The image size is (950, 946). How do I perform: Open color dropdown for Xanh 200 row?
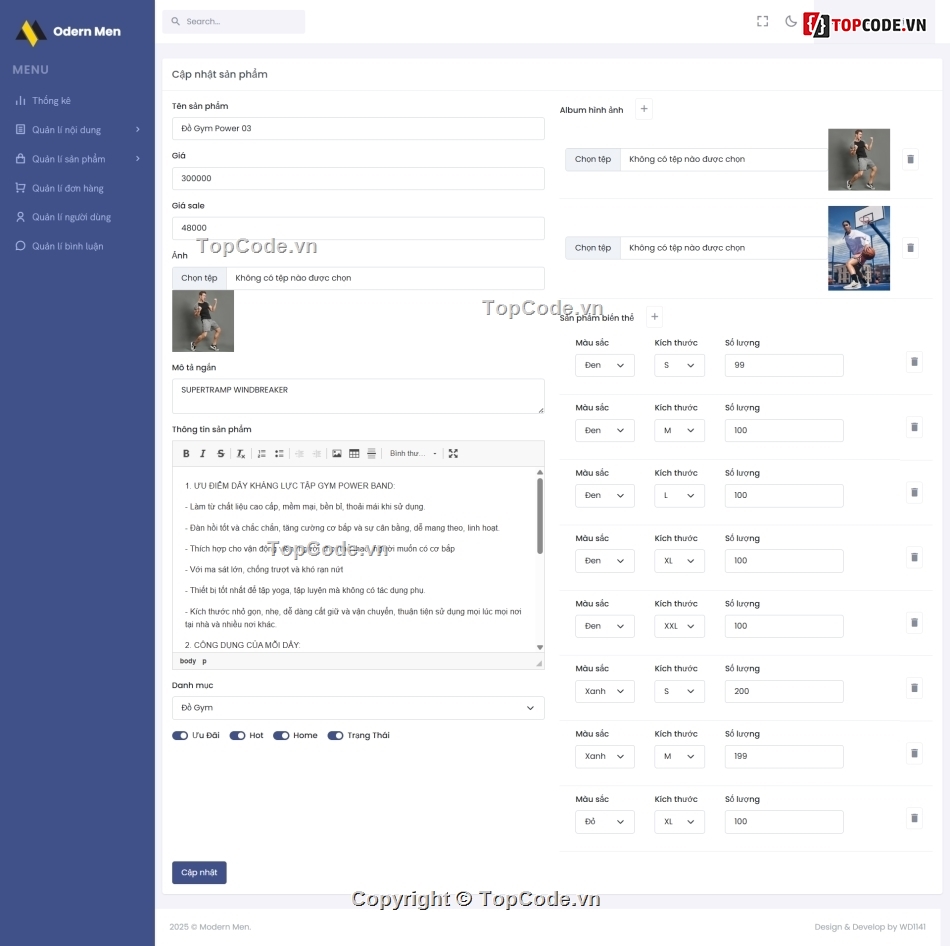click(x=605, y=691)
